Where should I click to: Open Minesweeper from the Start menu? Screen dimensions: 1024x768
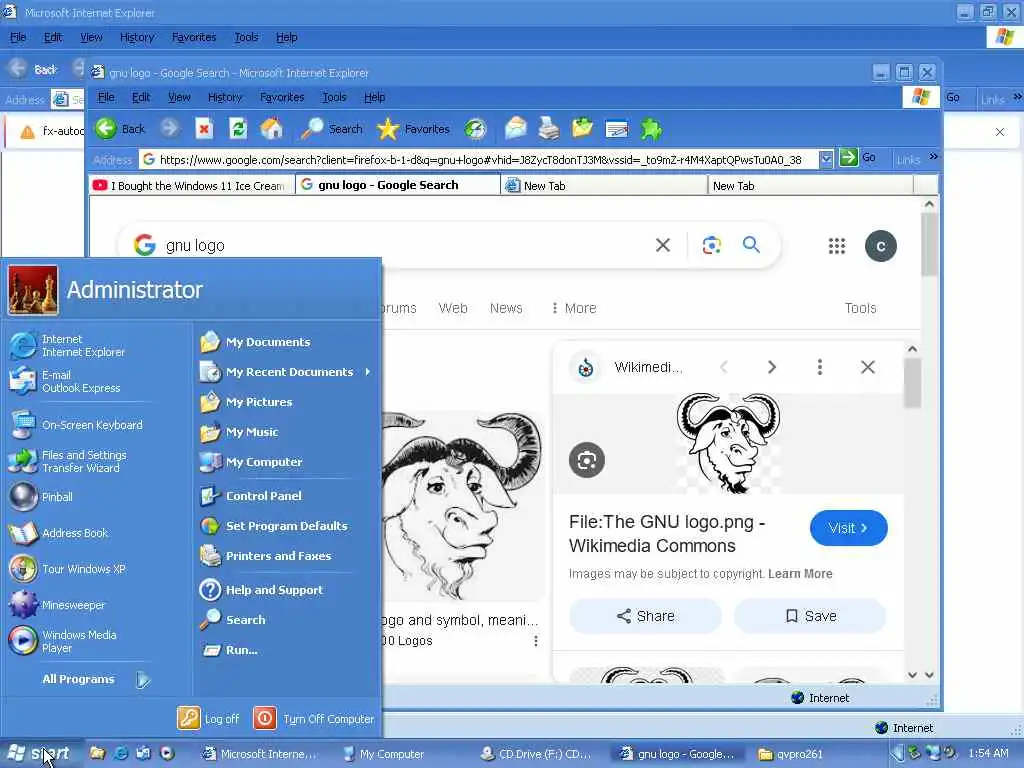click(x=57, y=605)
